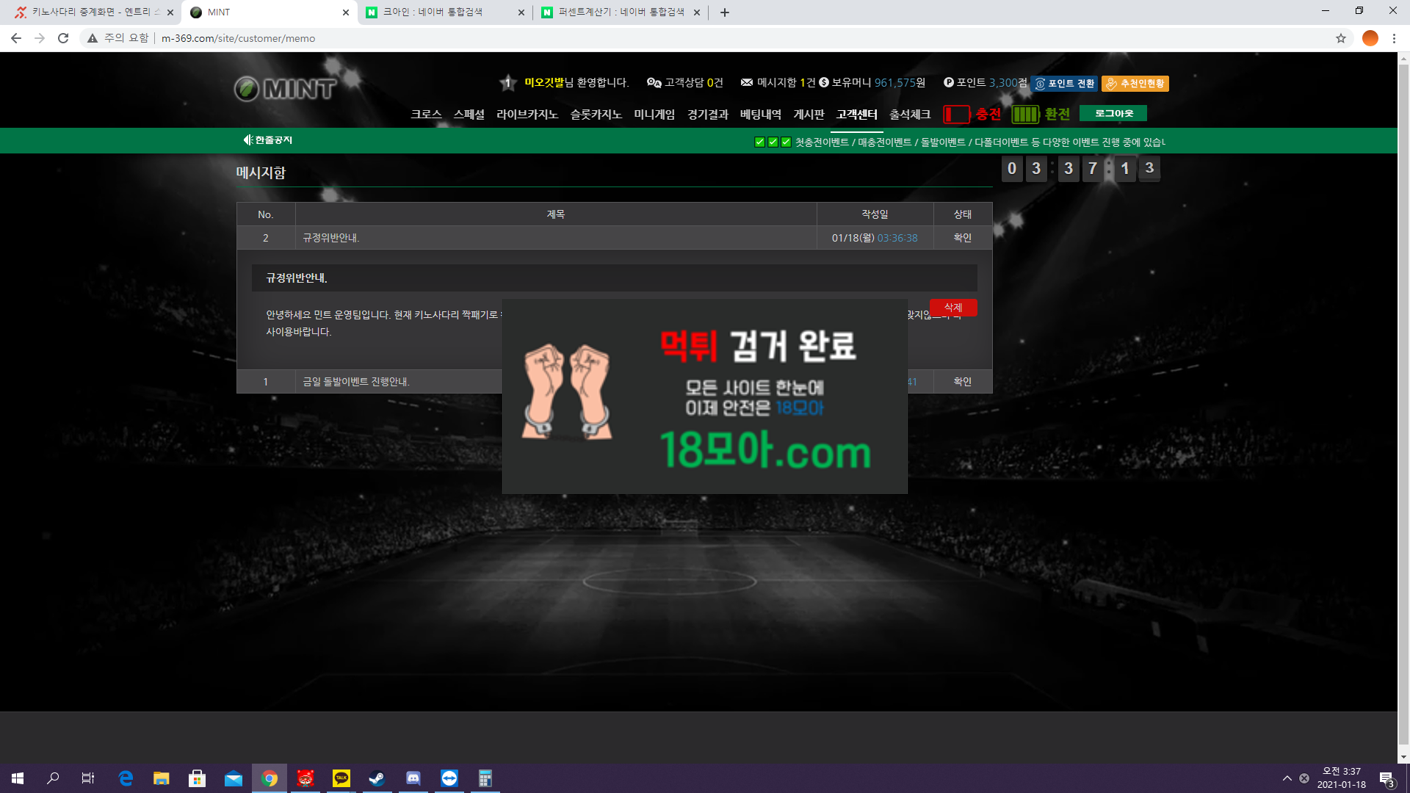
Task: Open a new browser tab
Action: coord(724,12)
